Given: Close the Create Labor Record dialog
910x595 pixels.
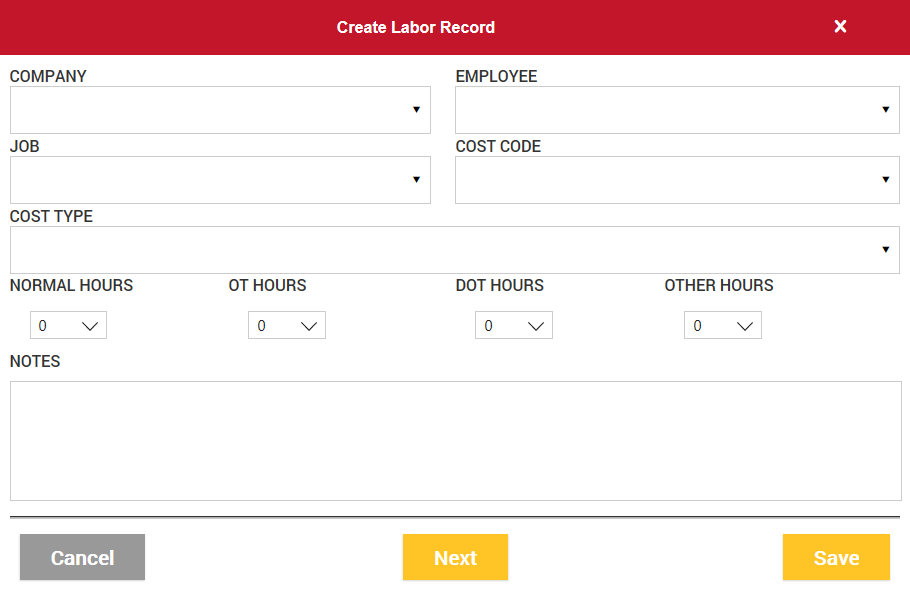Looking at the screenshot, I should (840, 27).
